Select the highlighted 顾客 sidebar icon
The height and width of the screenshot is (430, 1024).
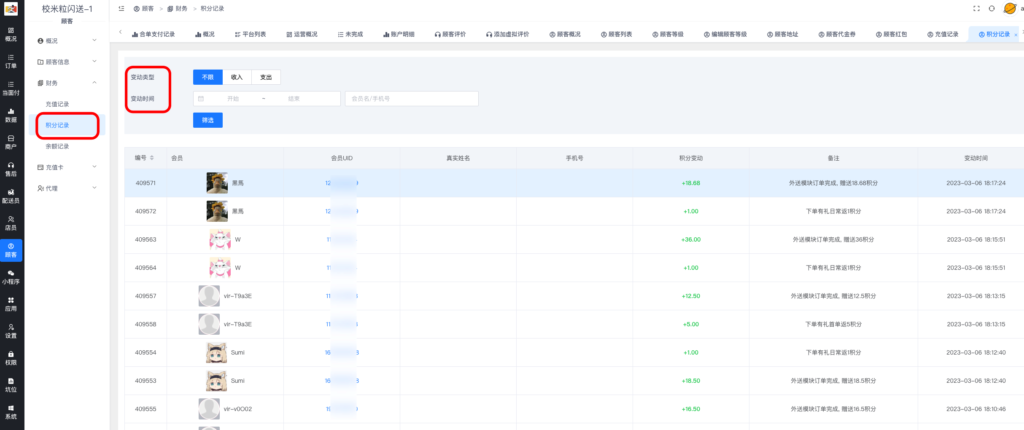point(11,250)
